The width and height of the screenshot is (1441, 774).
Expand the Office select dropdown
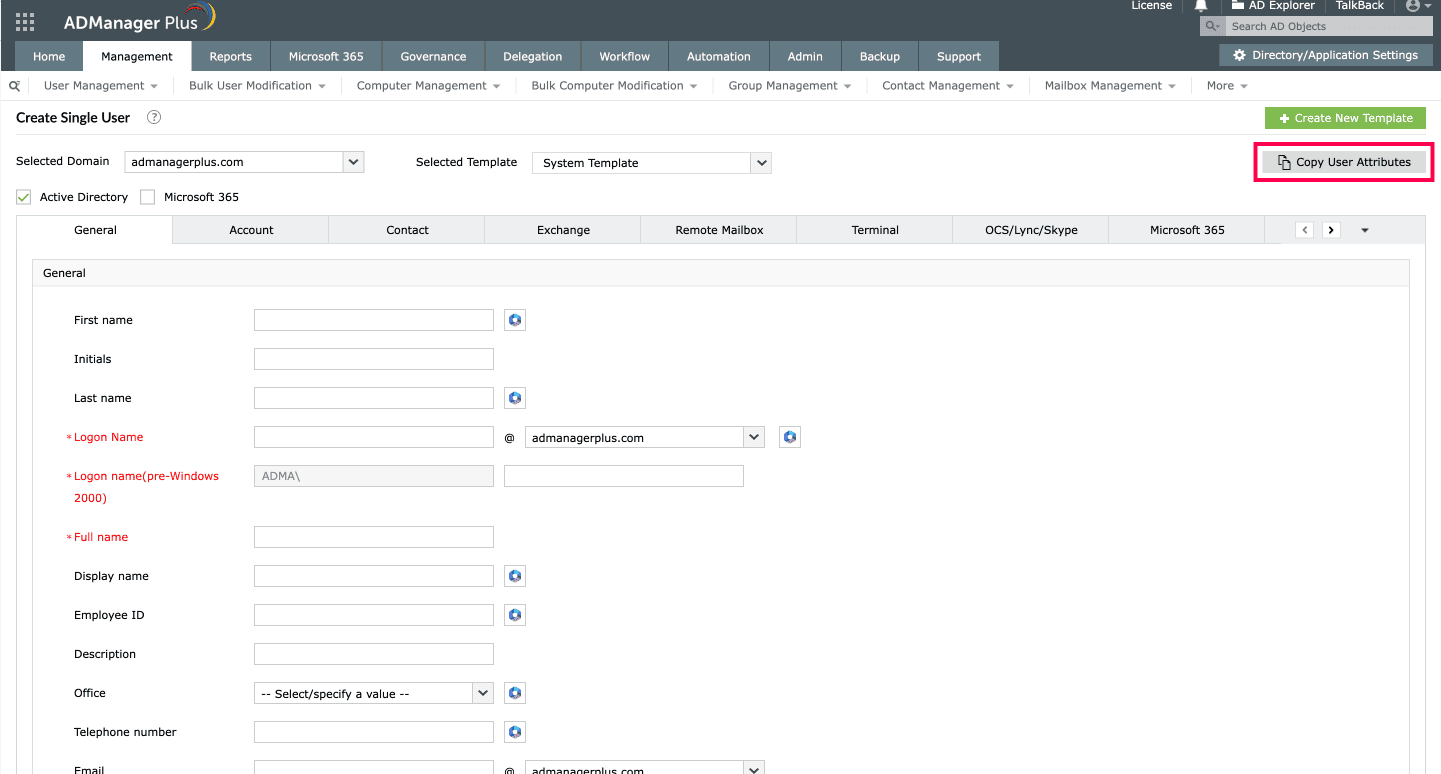pos(374,693)
